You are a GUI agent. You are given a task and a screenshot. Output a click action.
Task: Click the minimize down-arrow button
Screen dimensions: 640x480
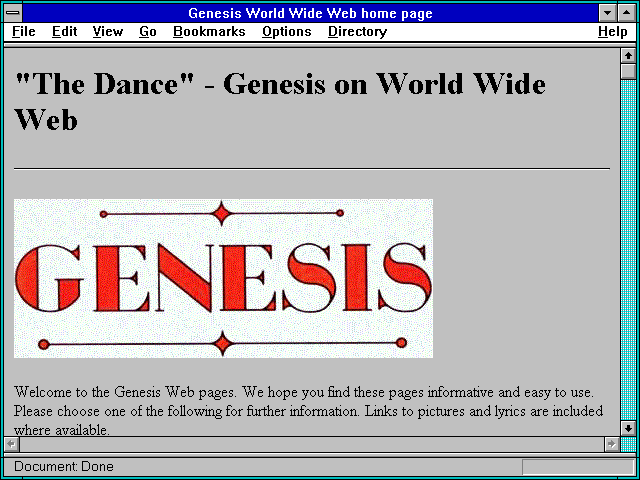608,13
